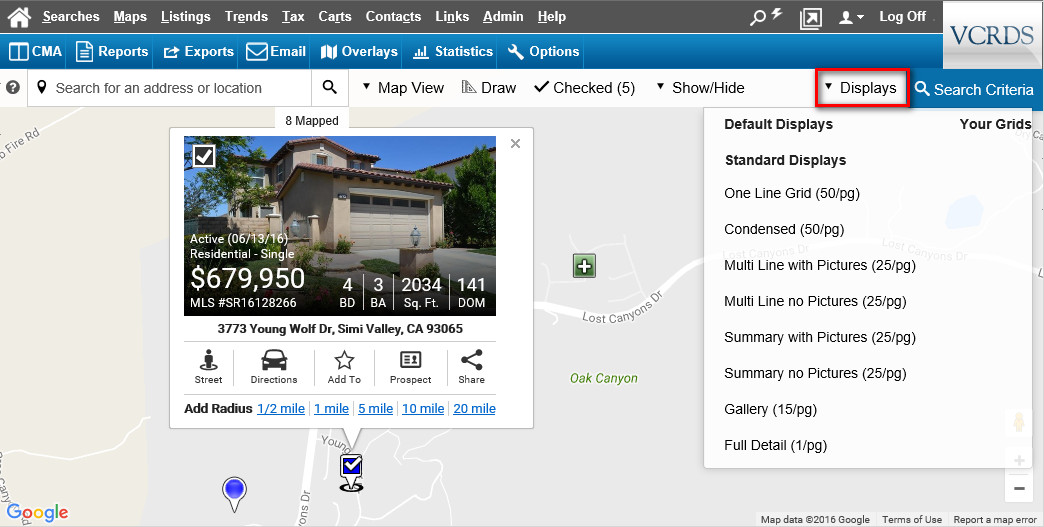Open the Carts menu
The image size is (1044, 527).
tap(334, 17)
